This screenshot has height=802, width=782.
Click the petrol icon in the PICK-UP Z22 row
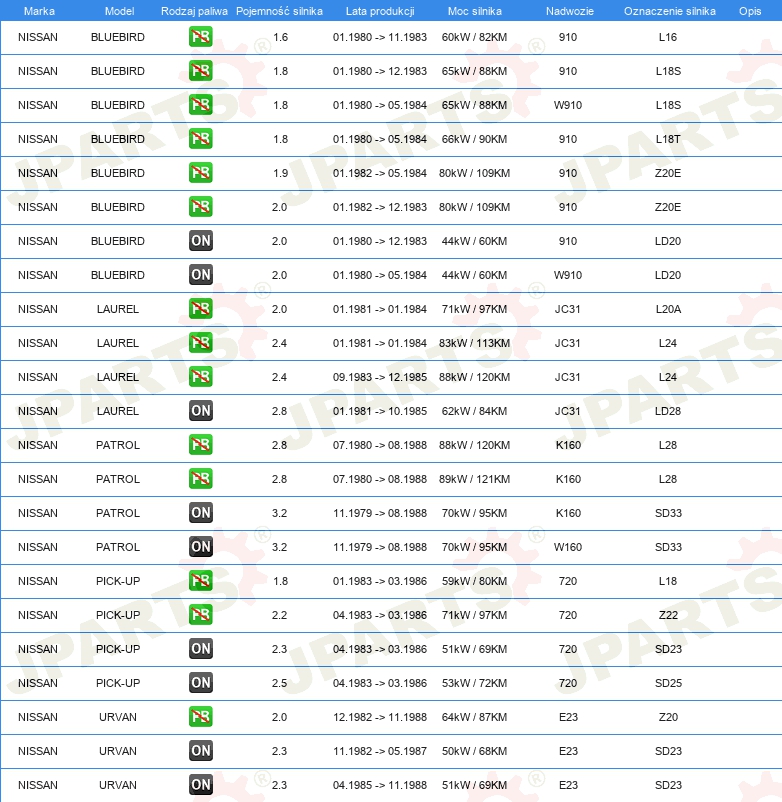(x=200, y=615)
